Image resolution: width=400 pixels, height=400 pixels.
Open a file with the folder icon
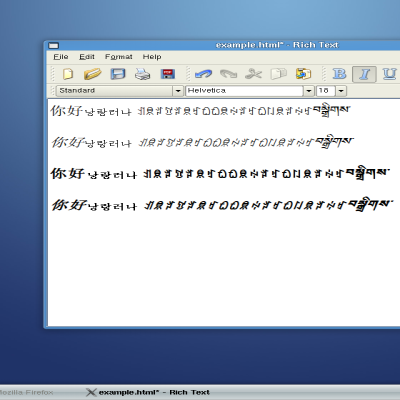click(x=92, y=74)
